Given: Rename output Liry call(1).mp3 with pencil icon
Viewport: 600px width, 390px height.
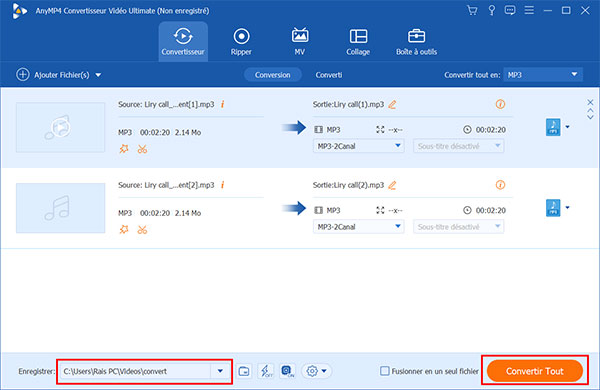Looking at the screenshot, I should click(392, 104).
